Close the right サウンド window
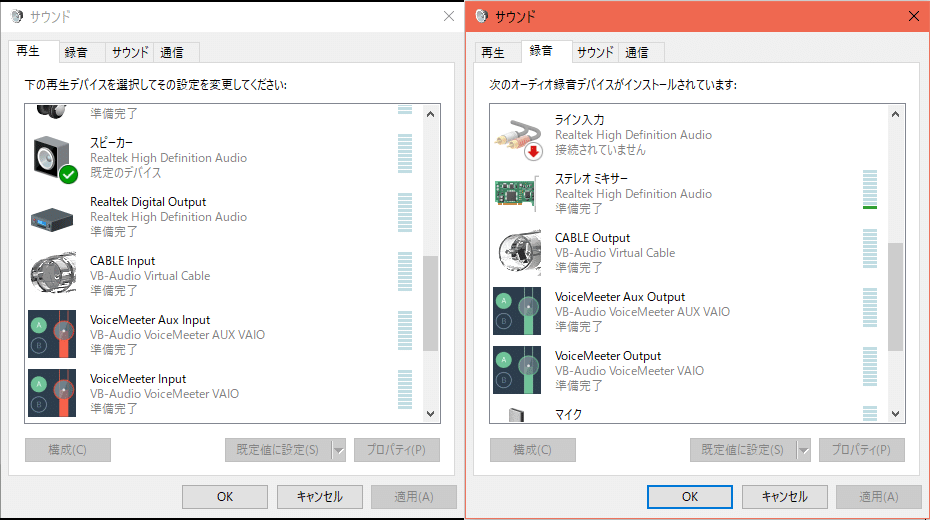Screen dimensions: 930x520 click(x=914, y=16)
